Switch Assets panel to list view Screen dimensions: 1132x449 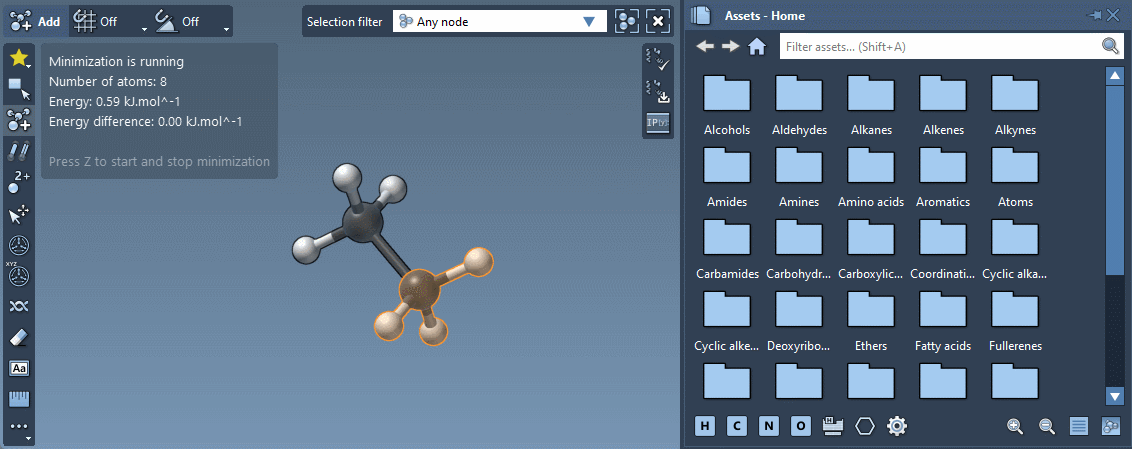point(1079,426)
